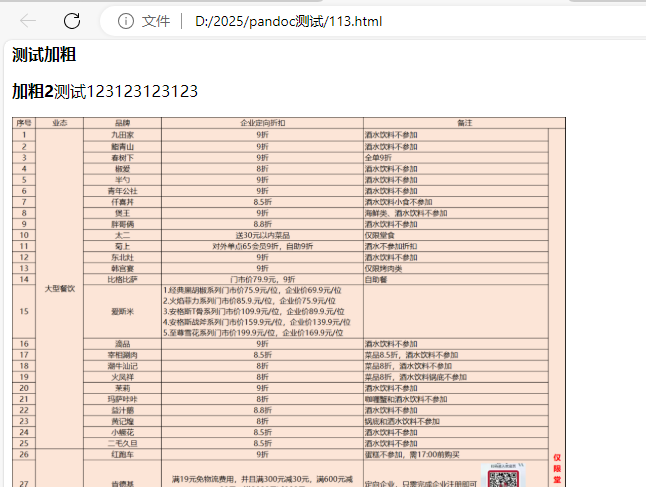Click the note 海鲜类、酒水饮料不参加
The image size is (646, 487).
pyautogui.click(x=406, y=213)
